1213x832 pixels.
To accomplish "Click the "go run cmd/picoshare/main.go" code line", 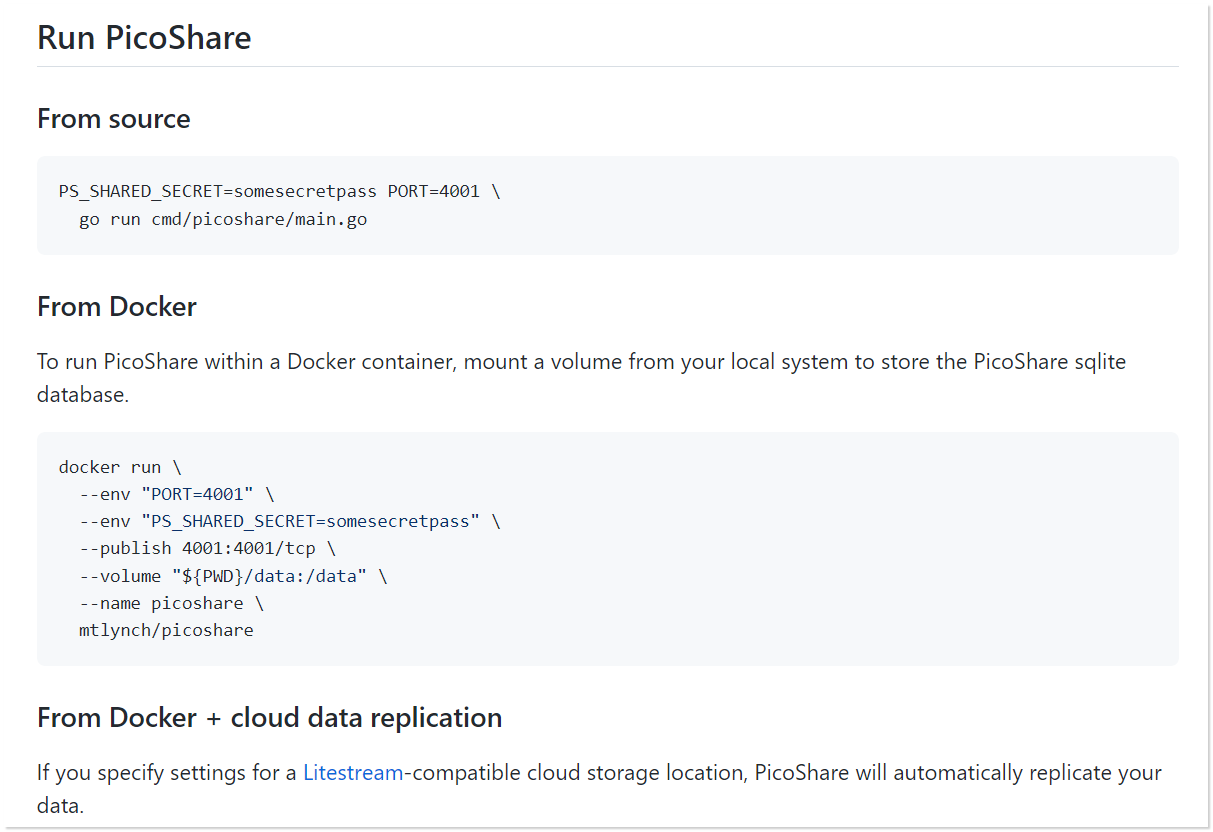I will pyautogui.click(x=223, y=219).
